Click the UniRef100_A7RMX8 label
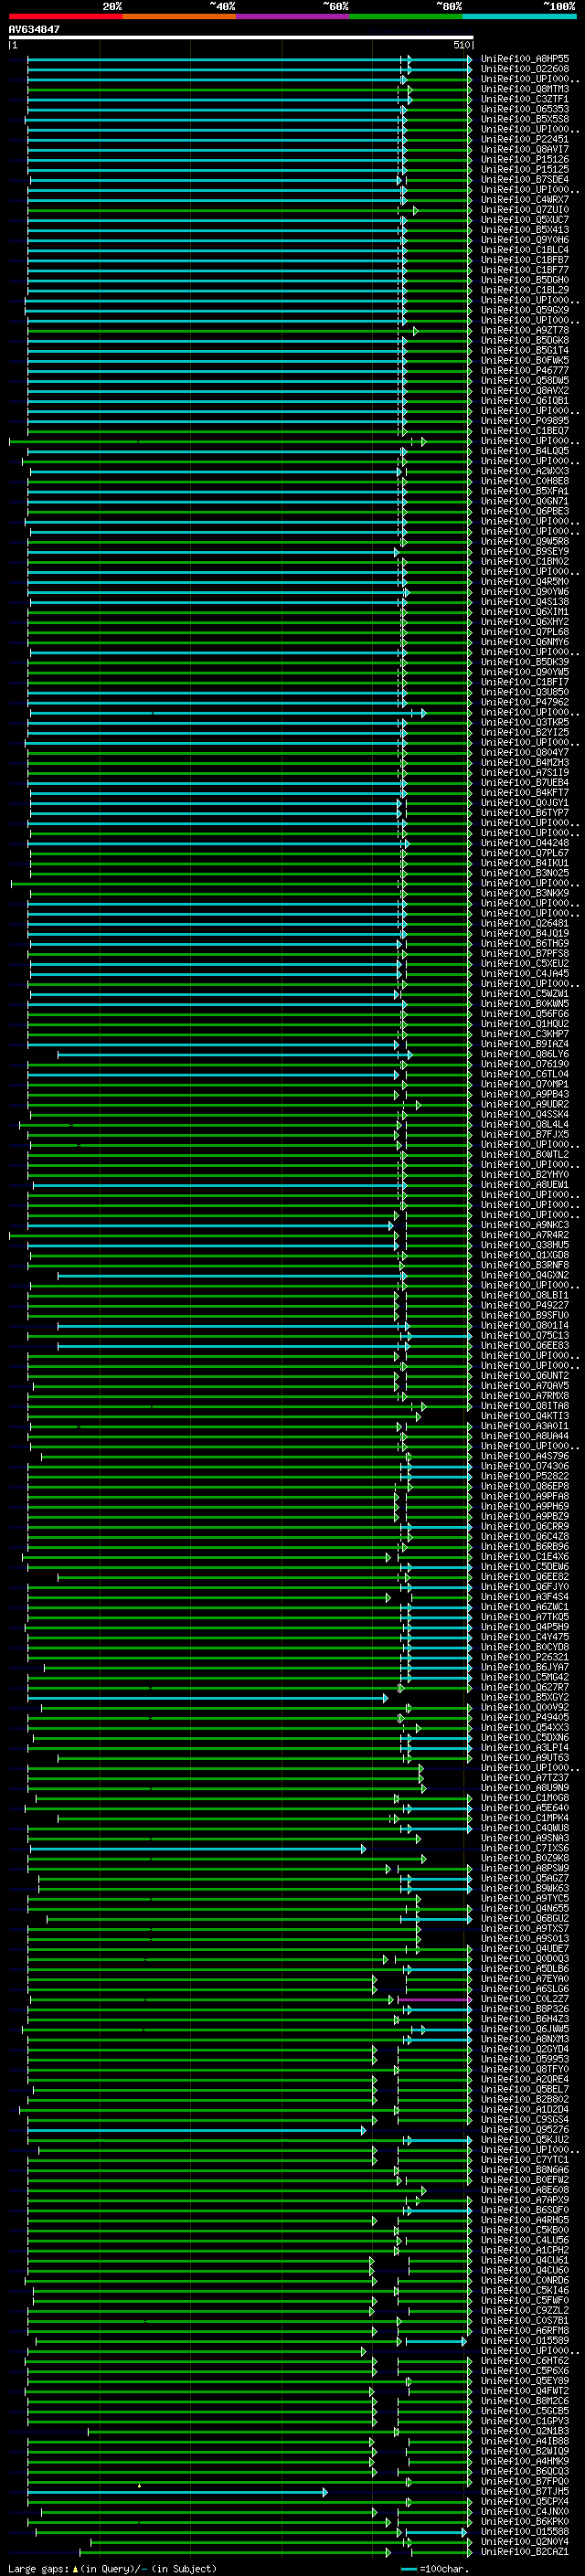This screenshot has height=2576, width=585. pyautogui.click(x=524, y=1395)
